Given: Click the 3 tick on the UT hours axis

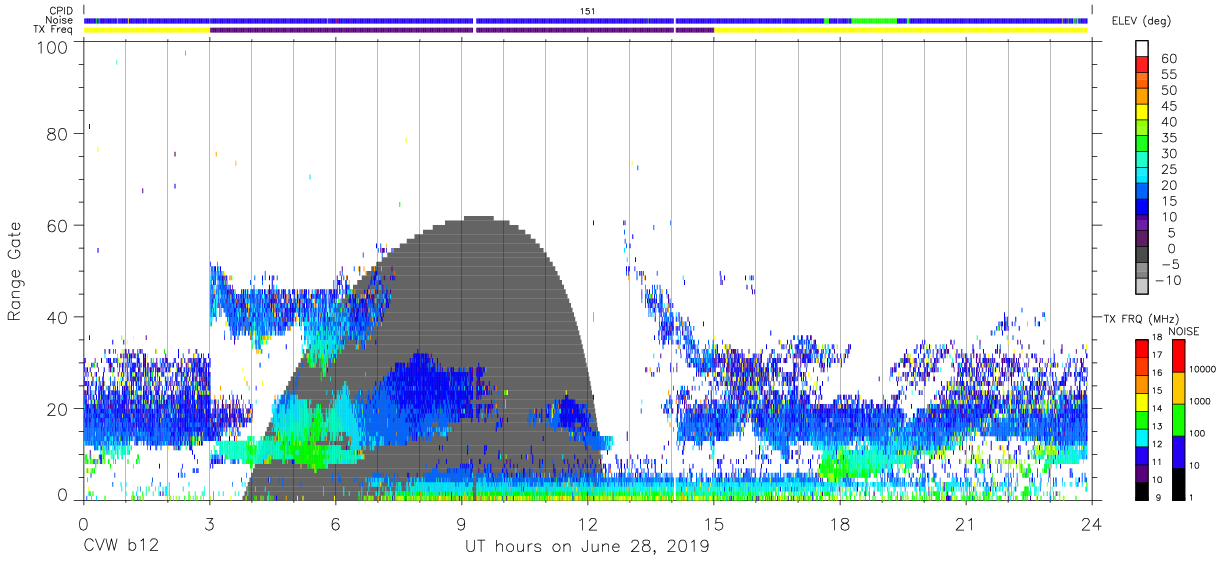Looking at the screenshot, I should 209,524.
